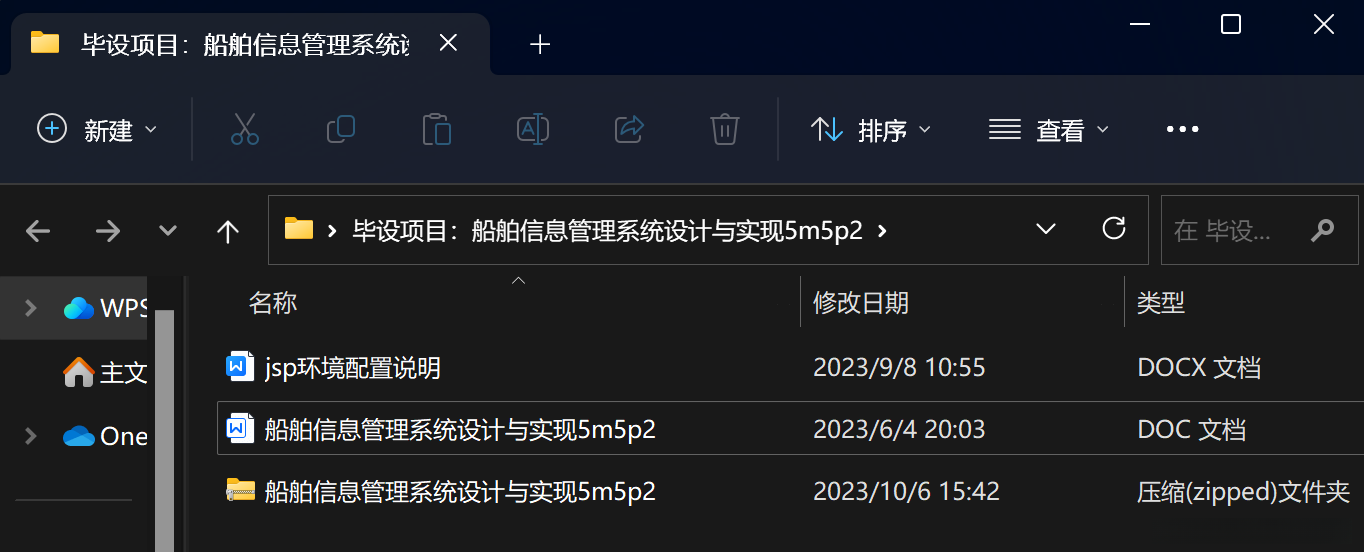This screenshot has height=552, width=1364.
Task: Add a new tab with plus button
Action: tap(540, 44)
